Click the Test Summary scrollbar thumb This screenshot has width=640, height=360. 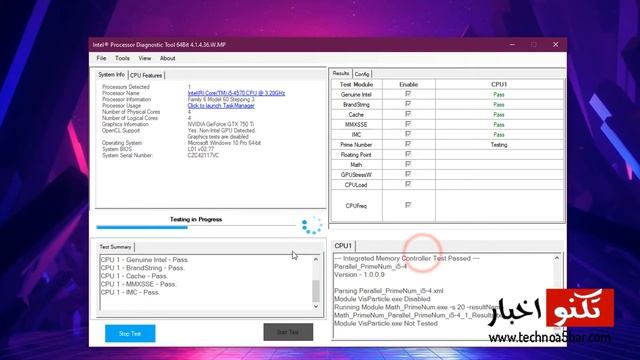click(x=316, y=291)
